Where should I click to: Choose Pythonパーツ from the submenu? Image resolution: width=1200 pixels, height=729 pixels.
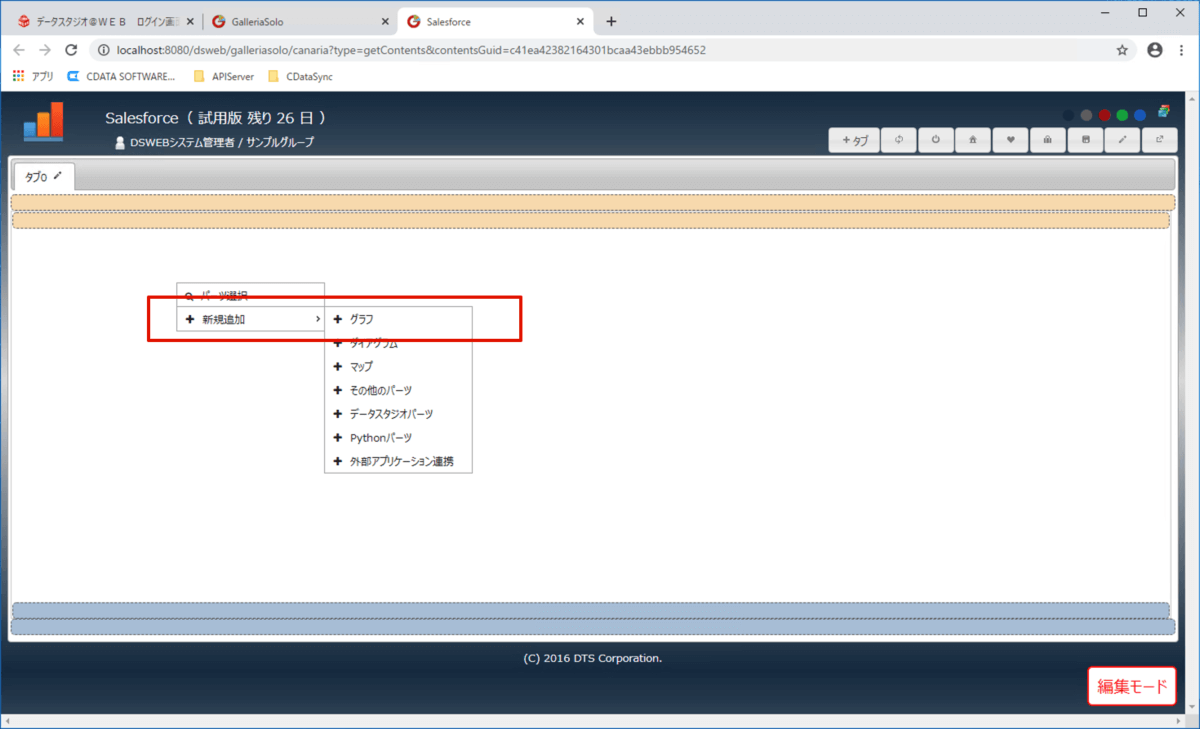[398, 438]
